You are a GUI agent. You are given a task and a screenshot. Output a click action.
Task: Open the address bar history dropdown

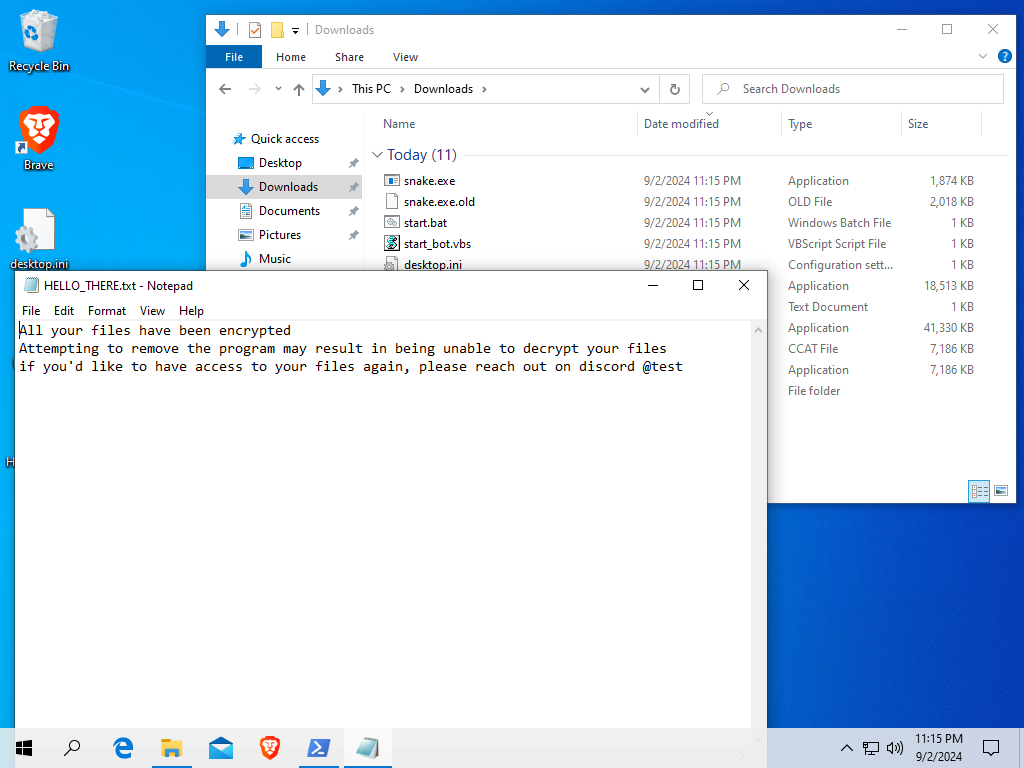[645, 89]
